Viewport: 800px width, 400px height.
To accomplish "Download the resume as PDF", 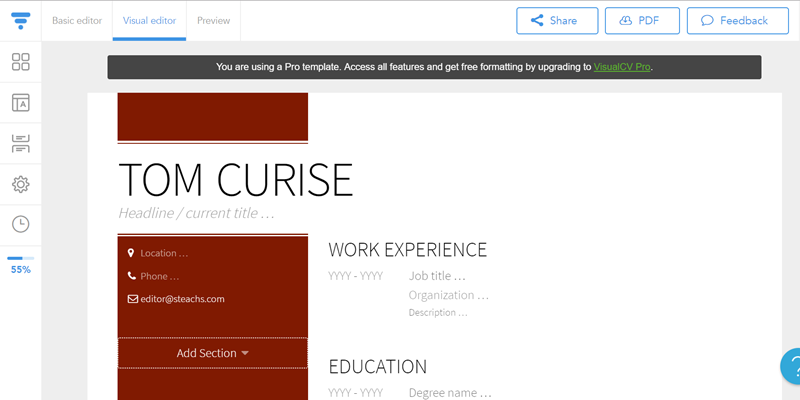I will pyautogui.click(x=642, y=20).
